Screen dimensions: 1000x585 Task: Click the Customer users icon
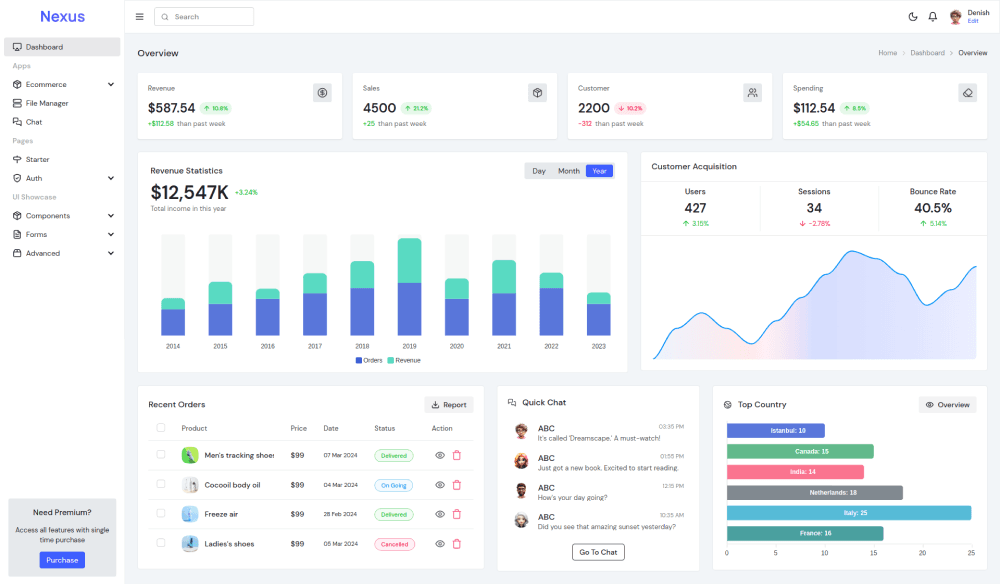click(x=752, y=93)
